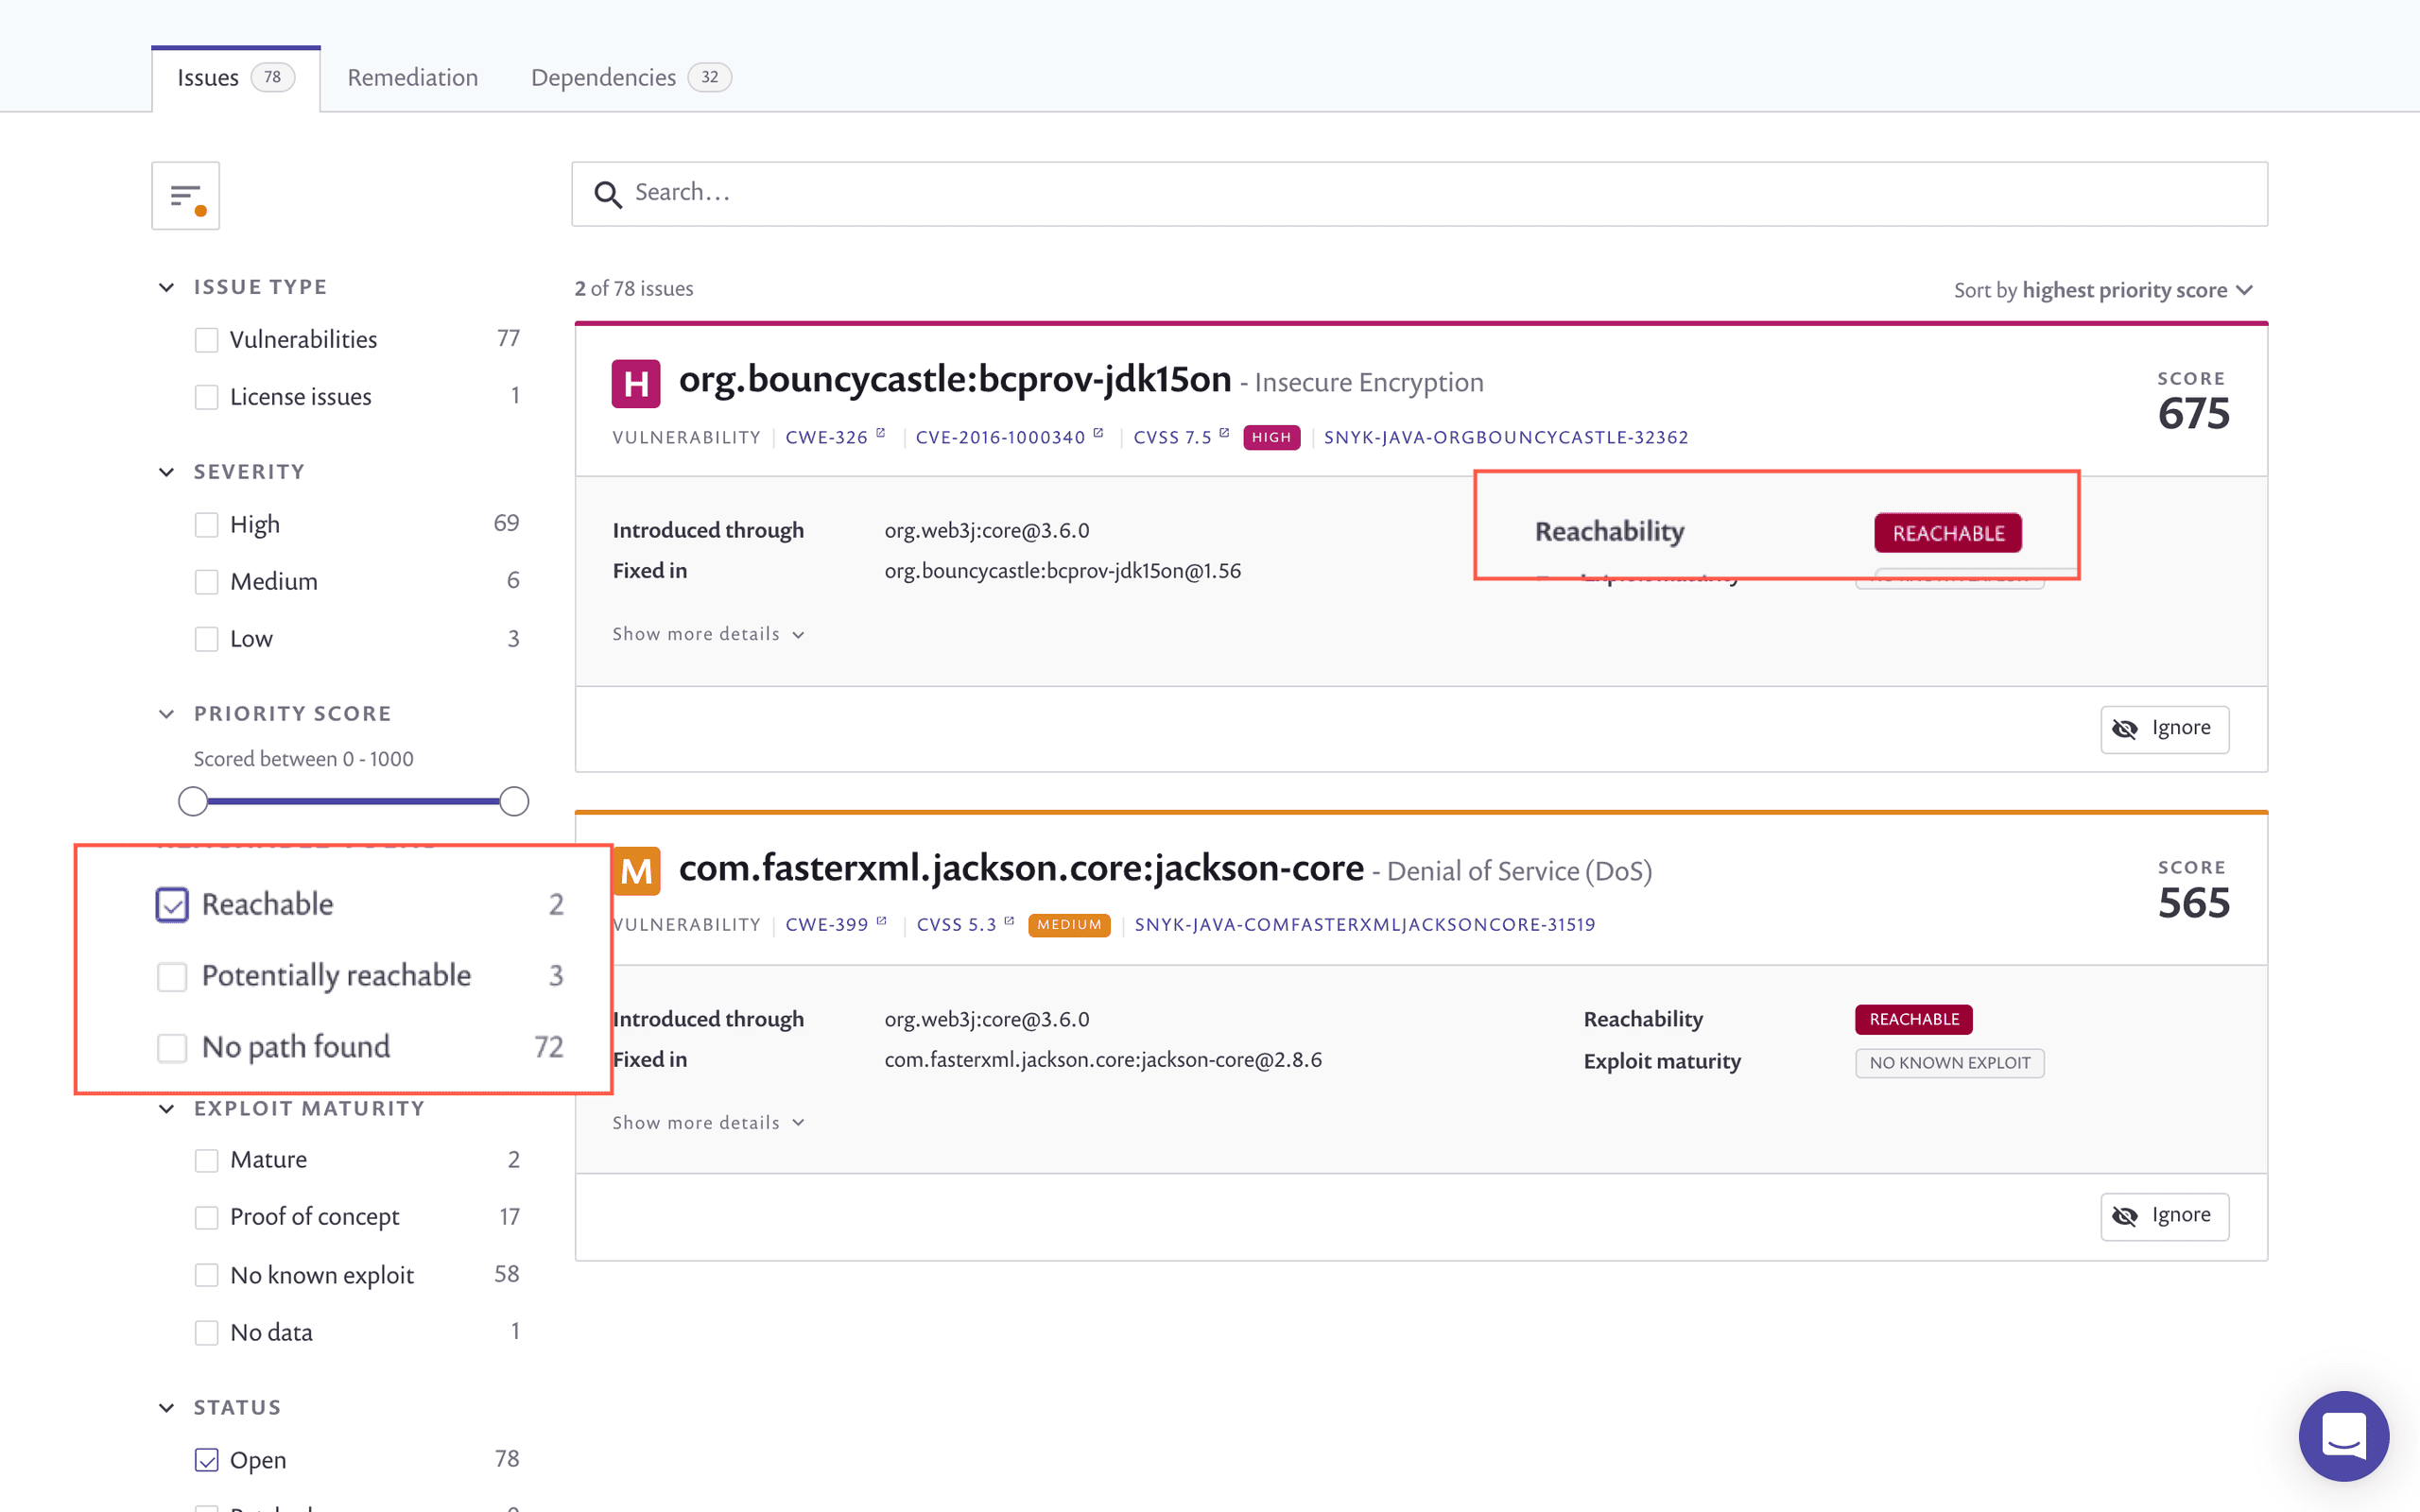Screen dimensions: 2420x1512
Task: Click the priority score minimum slider handle
Action: pos(193,801)
